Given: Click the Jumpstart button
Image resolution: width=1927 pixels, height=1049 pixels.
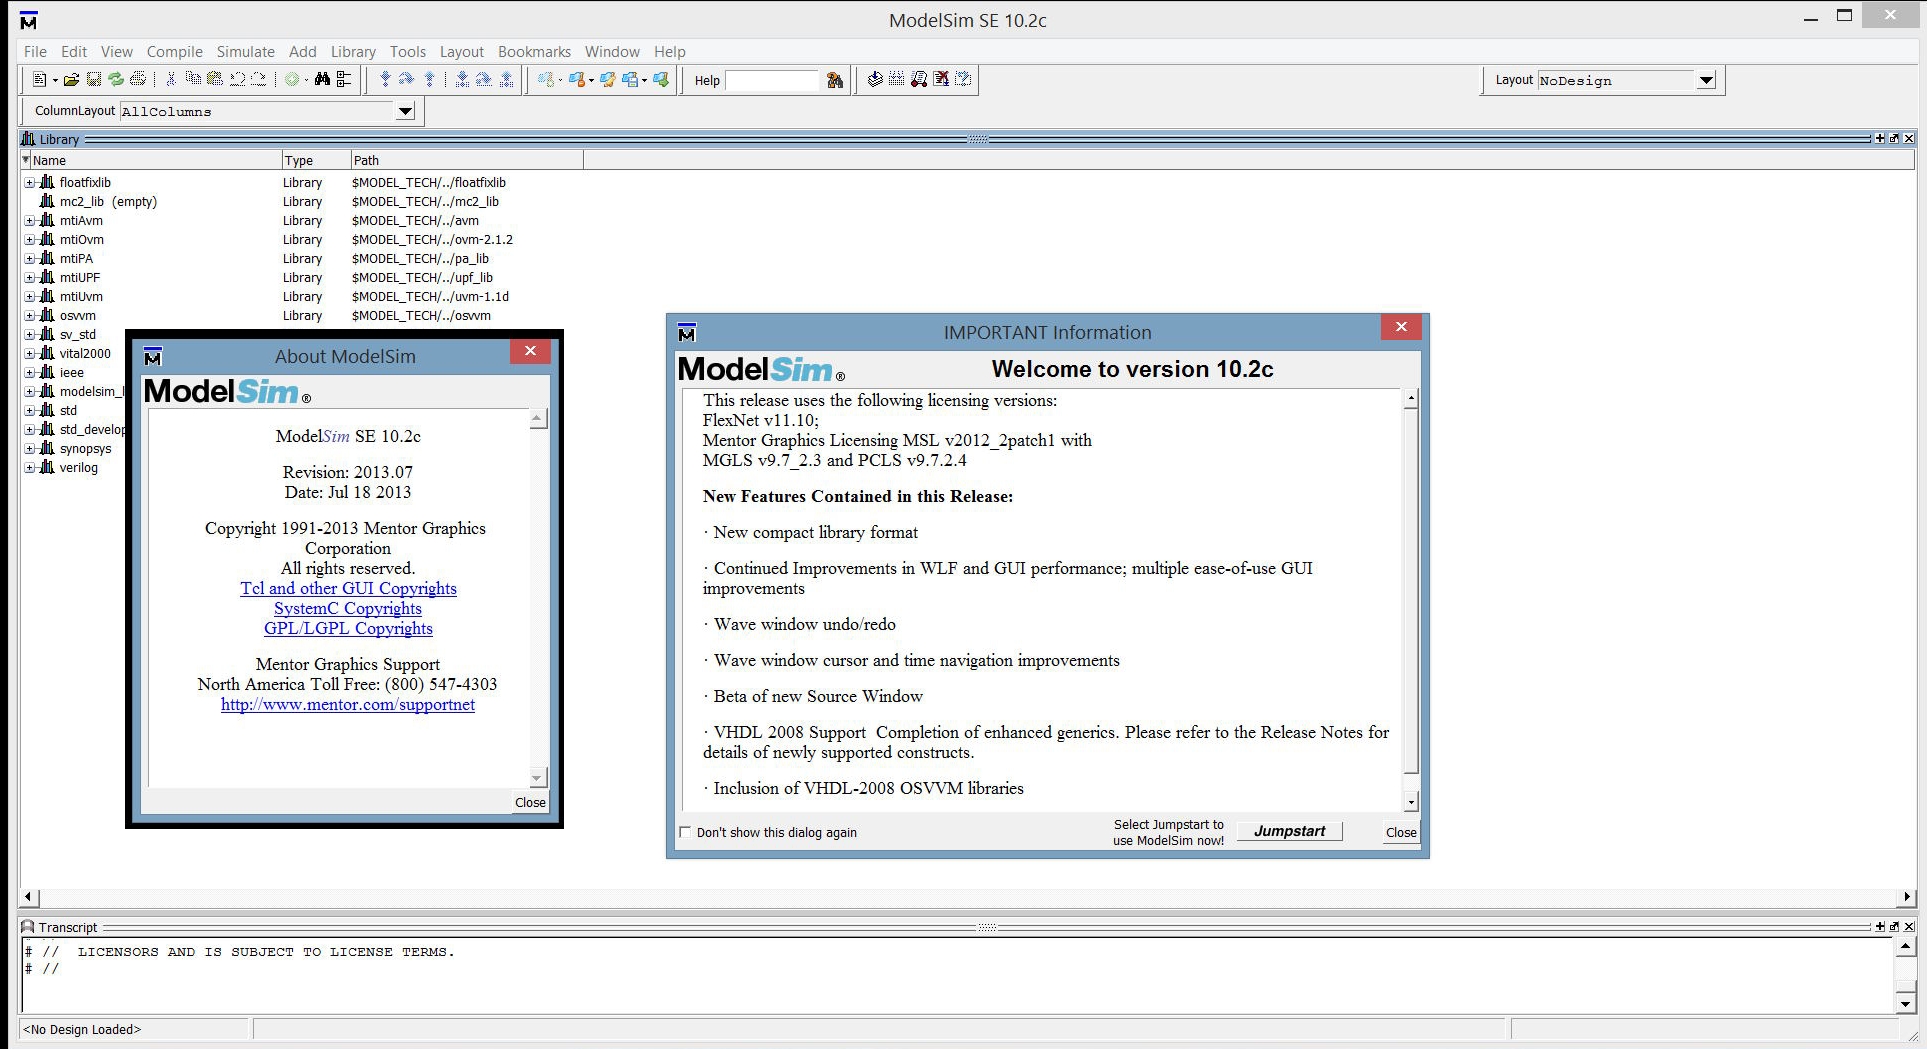Looking at the screenshot, I should point(1289,831).
